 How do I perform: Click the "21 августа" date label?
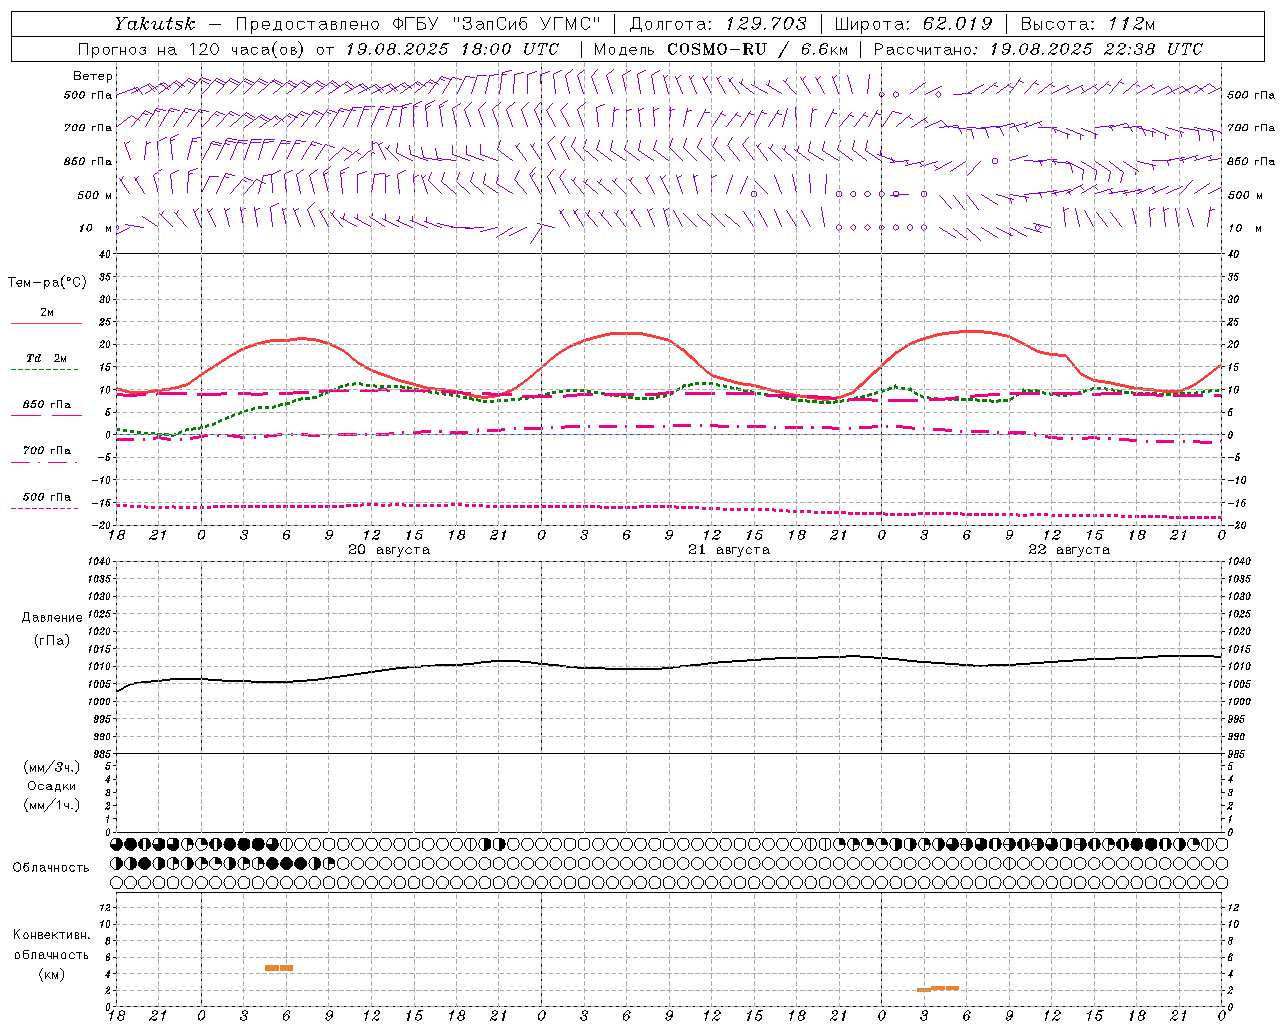[729, 550]
